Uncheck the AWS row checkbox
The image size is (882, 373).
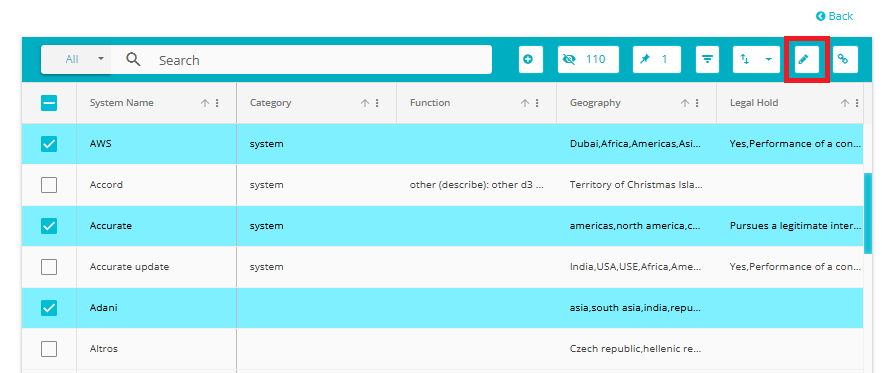pos(49,144)
